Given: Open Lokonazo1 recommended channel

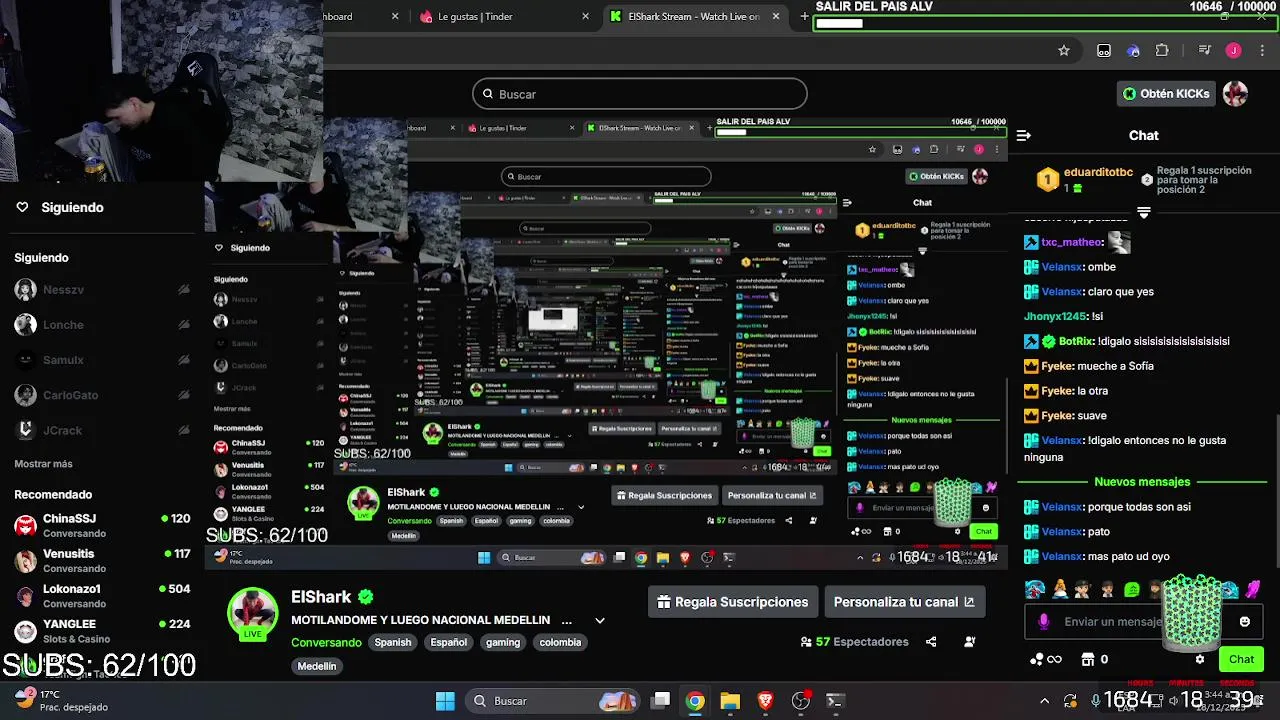Looking at the screenshot, I should [x=102, y=596].
